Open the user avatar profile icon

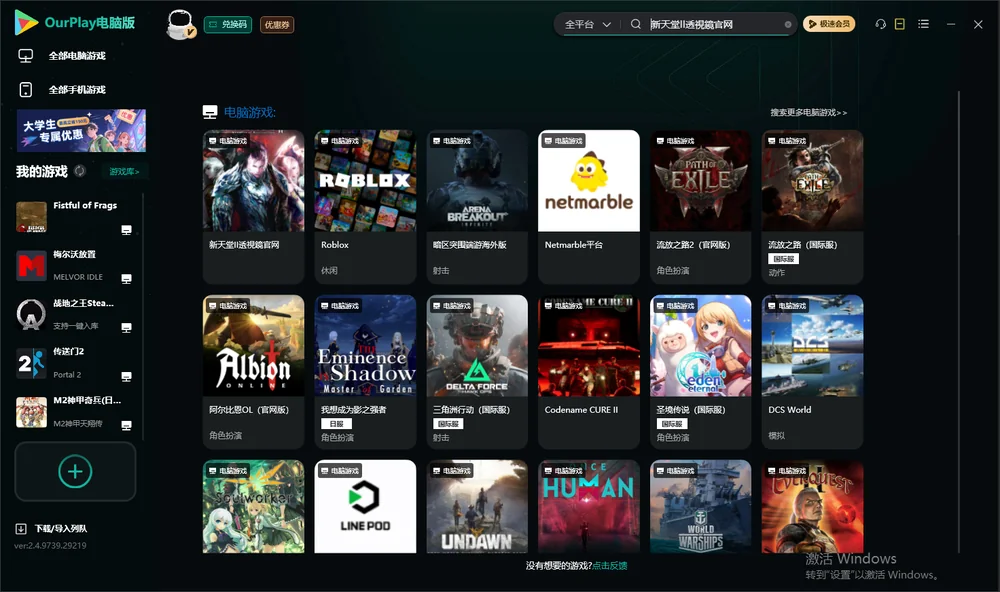180,25
